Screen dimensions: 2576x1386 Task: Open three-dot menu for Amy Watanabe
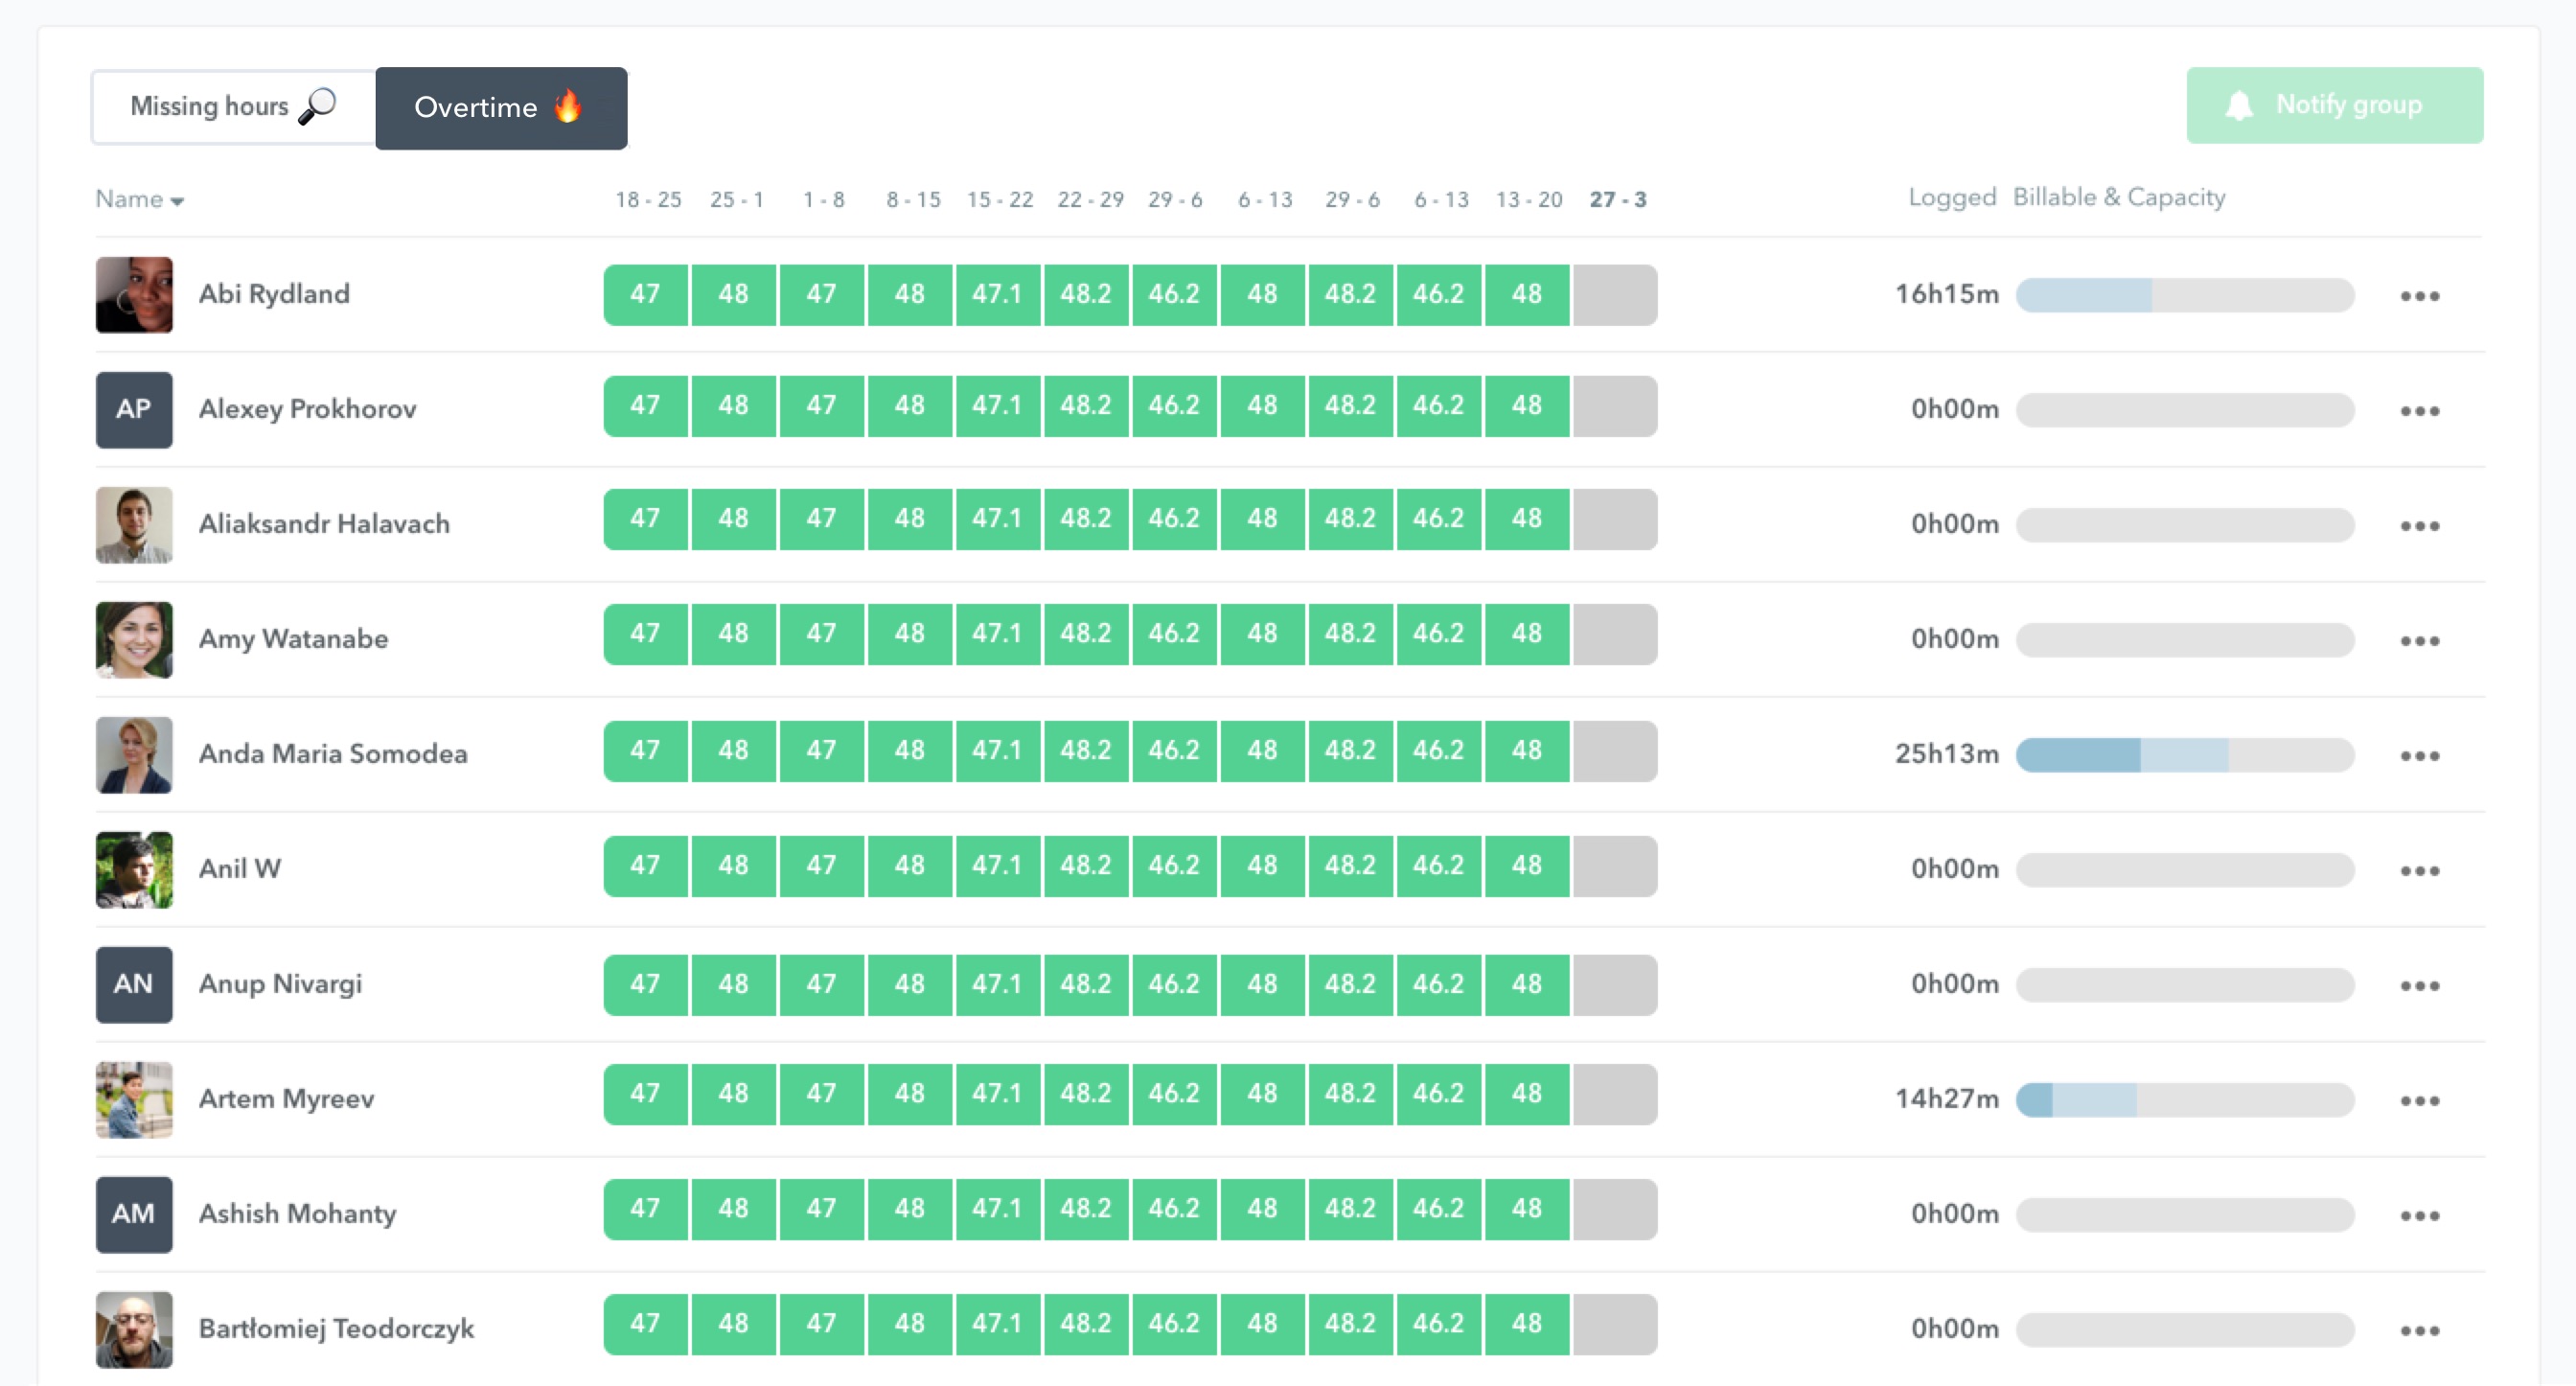2419,641
